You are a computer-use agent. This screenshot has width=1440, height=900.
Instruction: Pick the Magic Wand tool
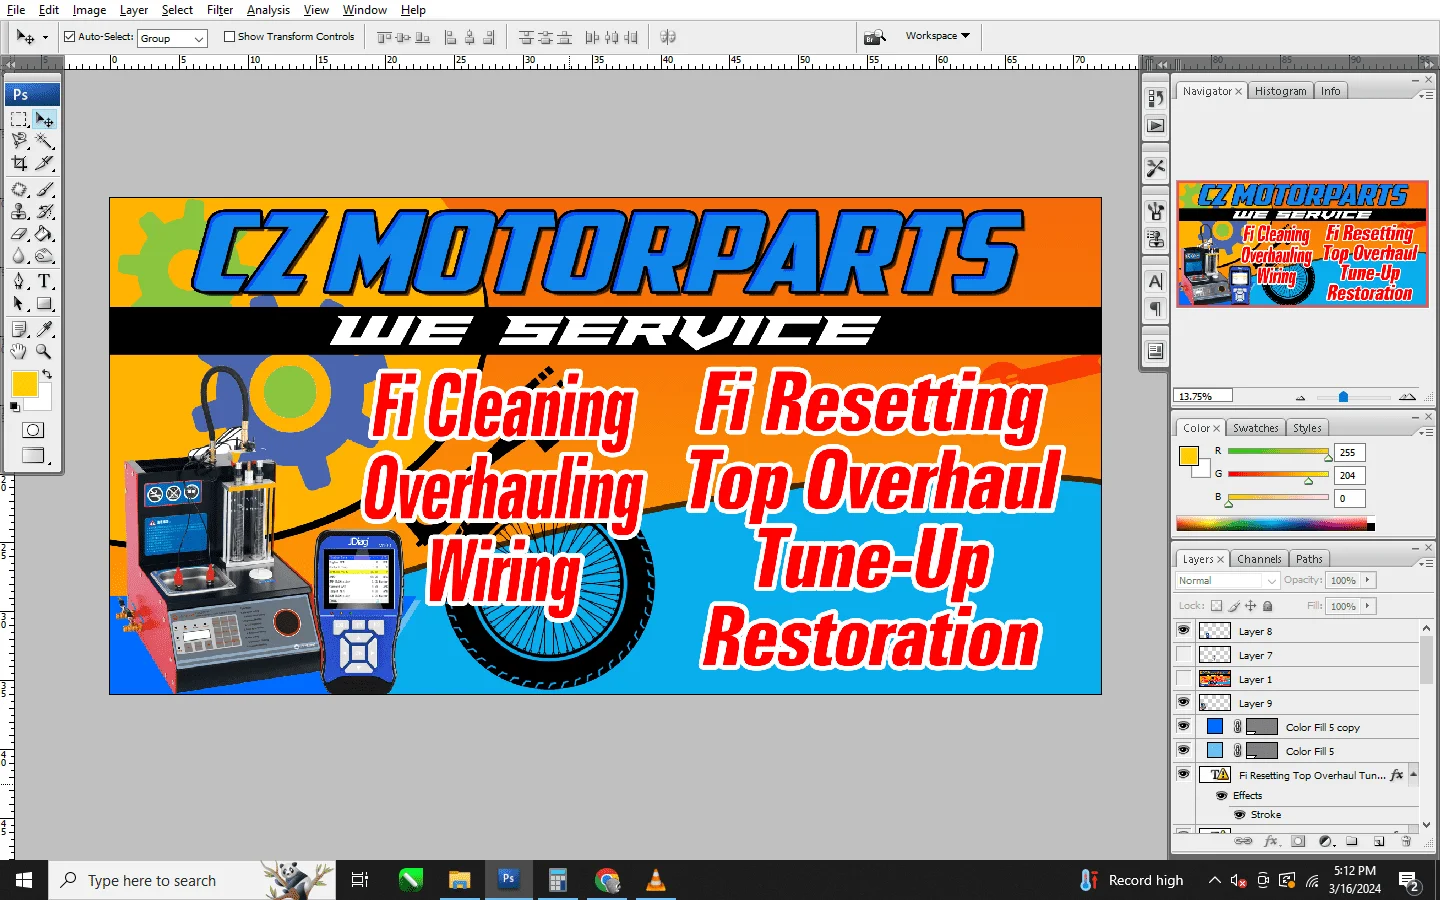[45, 141]
